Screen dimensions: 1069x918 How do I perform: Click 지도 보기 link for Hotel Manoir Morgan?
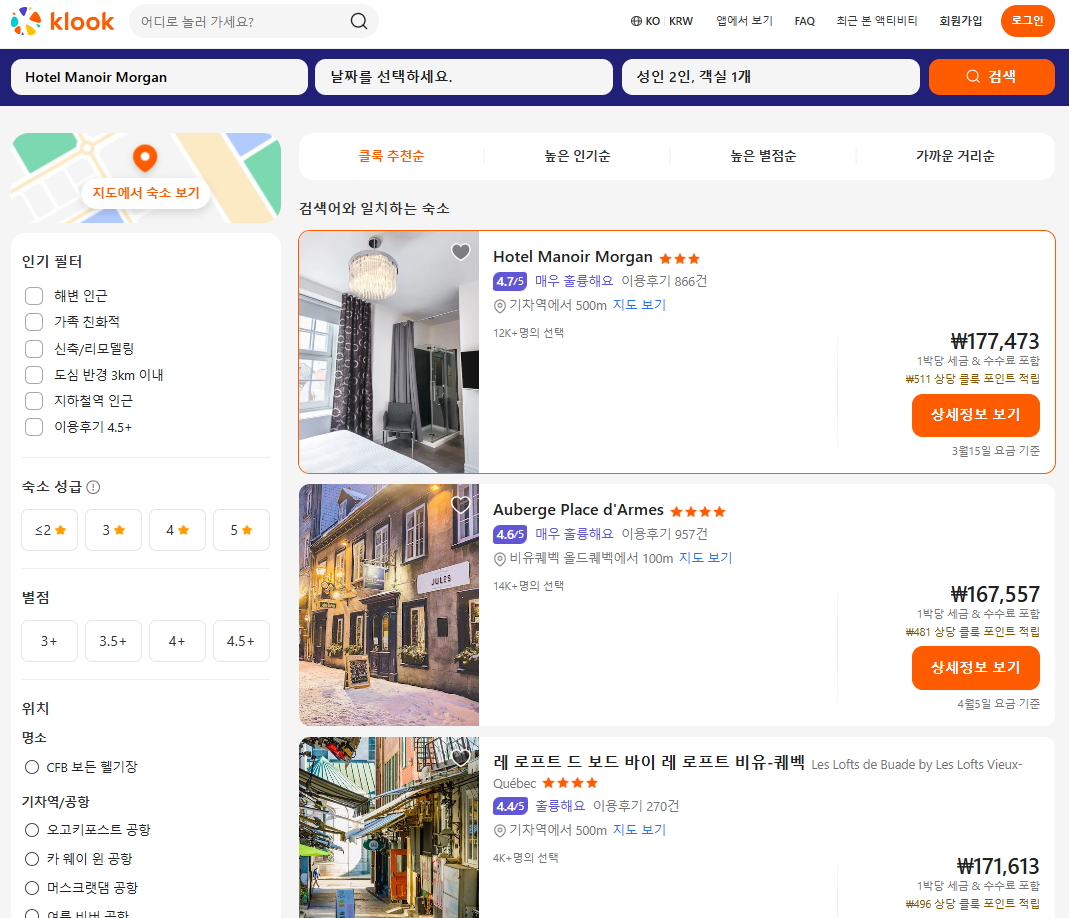[x=639, y=305]
